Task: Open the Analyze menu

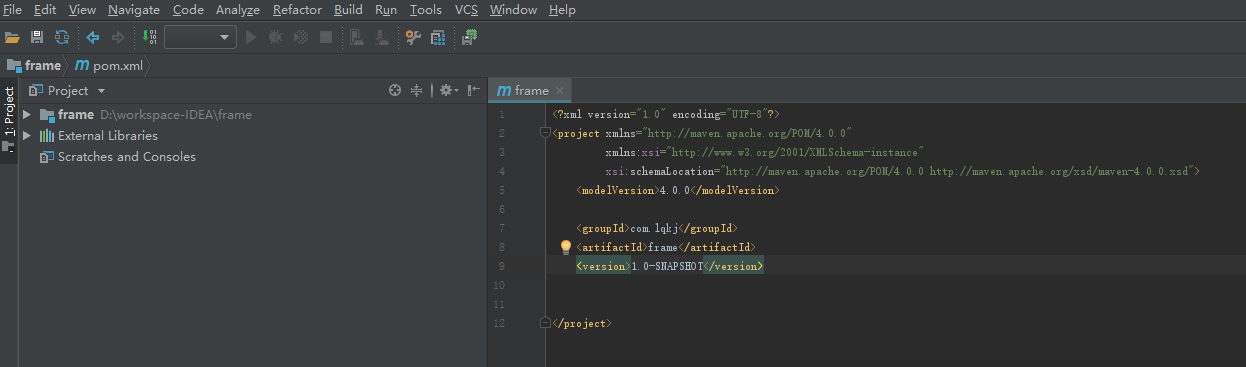Action: tap(237, 10)
